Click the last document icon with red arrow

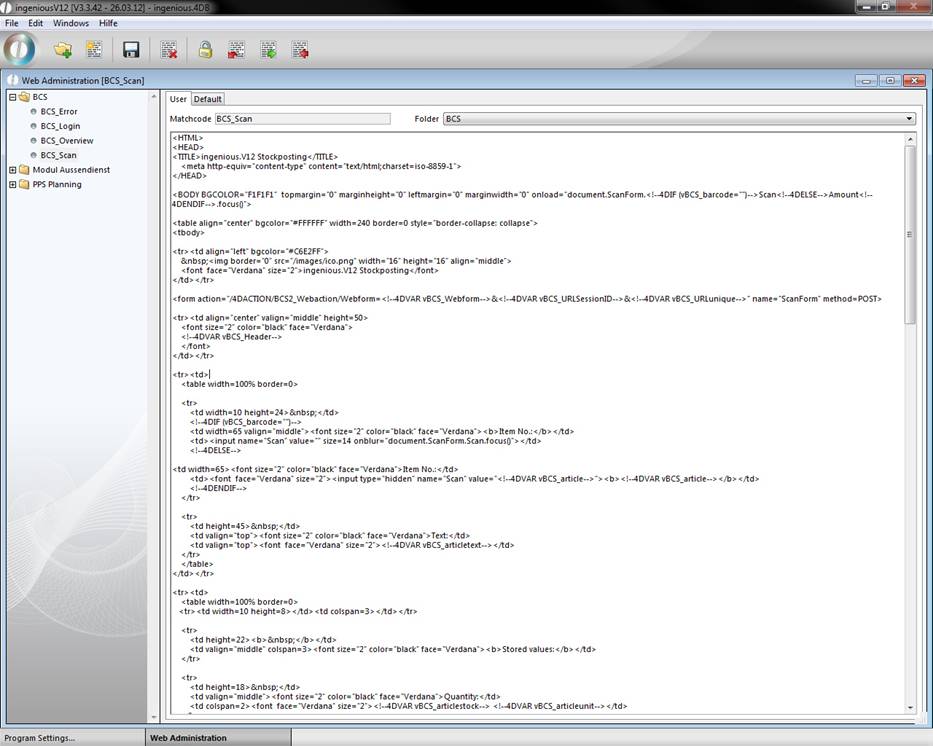(300, 49)
